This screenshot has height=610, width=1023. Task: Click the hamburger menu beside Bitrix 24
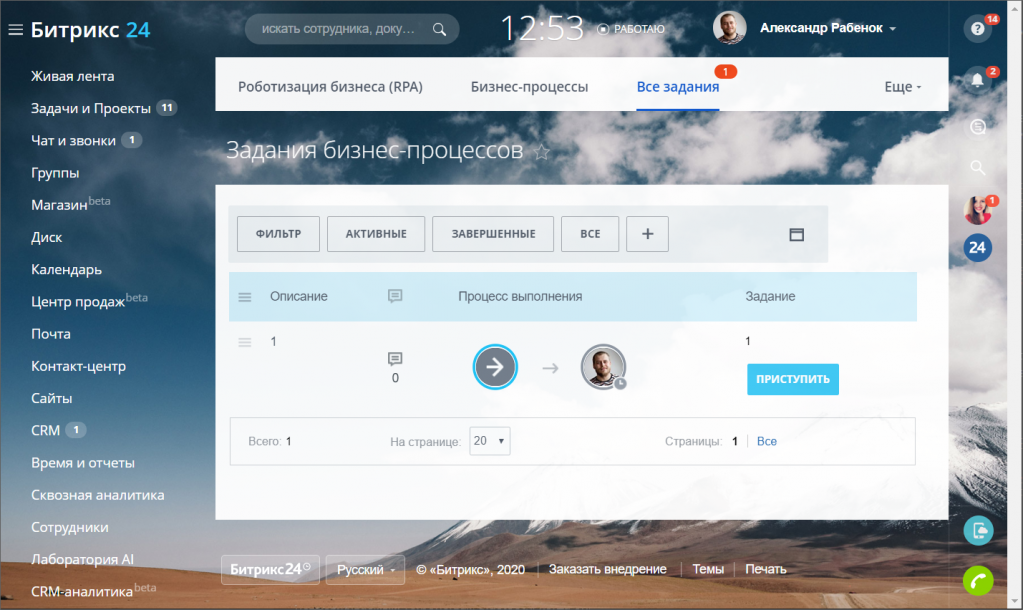coord(15,30)
